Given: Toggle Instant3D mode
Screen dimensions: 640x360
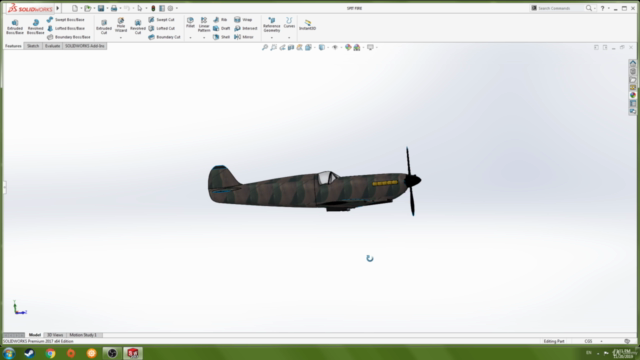Looking at the screenshot, I should coord(307,24).
